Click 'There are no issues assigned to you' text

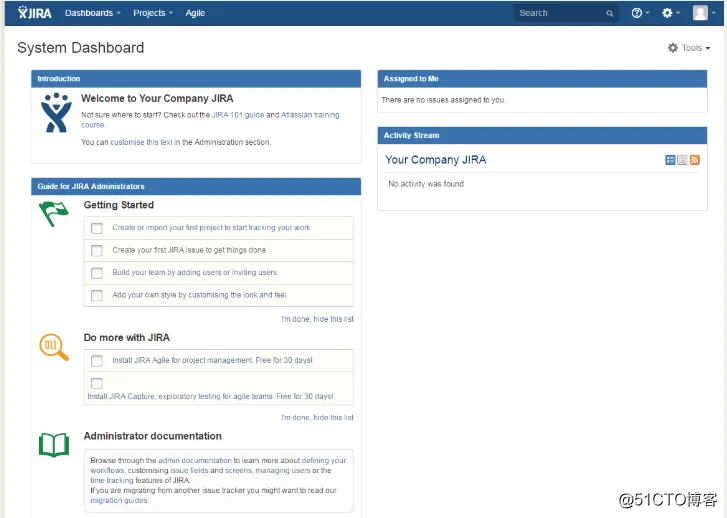click(443, 100)
